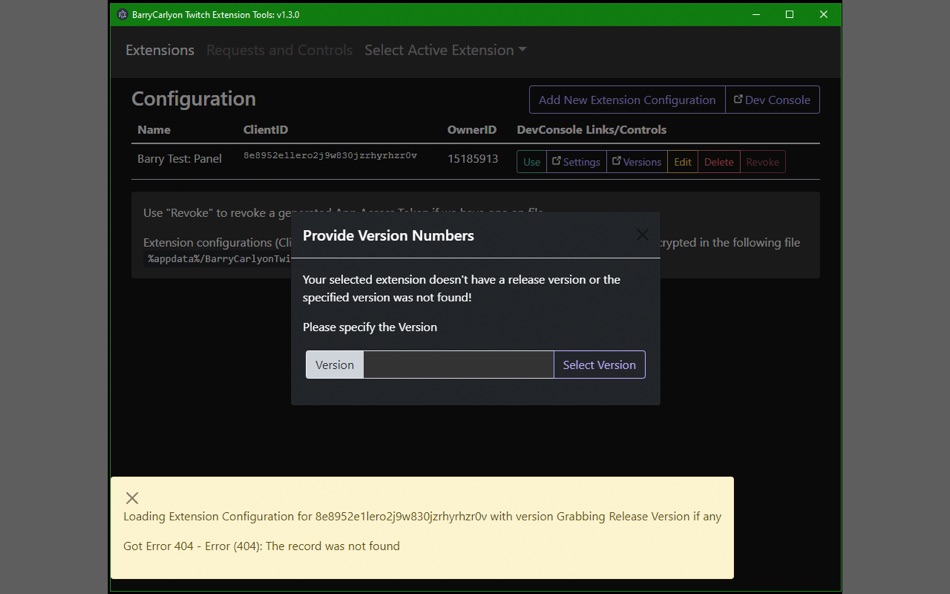Click the Revoke button

[763, 162]
